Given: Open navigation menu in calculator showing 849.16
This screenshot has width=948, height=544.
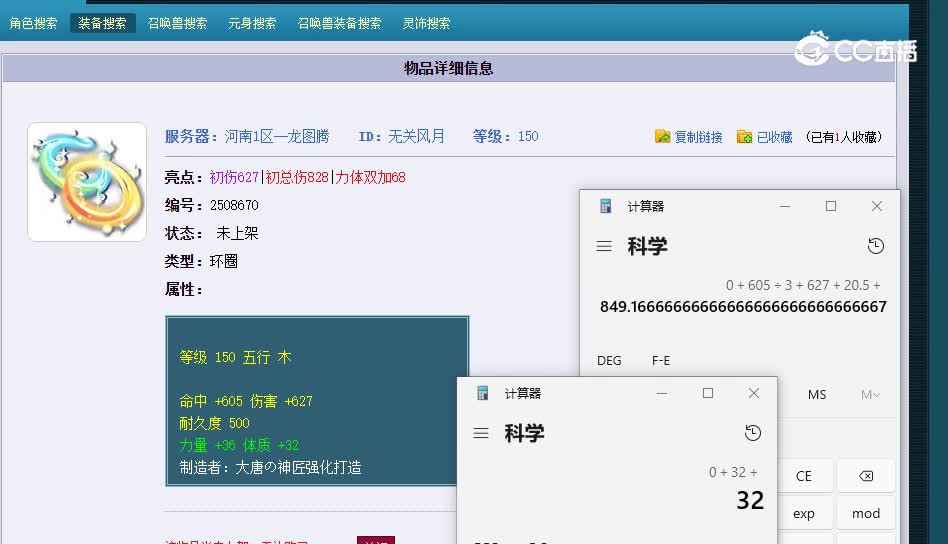Looking at the screenshot, I should (x=604, y=246).
